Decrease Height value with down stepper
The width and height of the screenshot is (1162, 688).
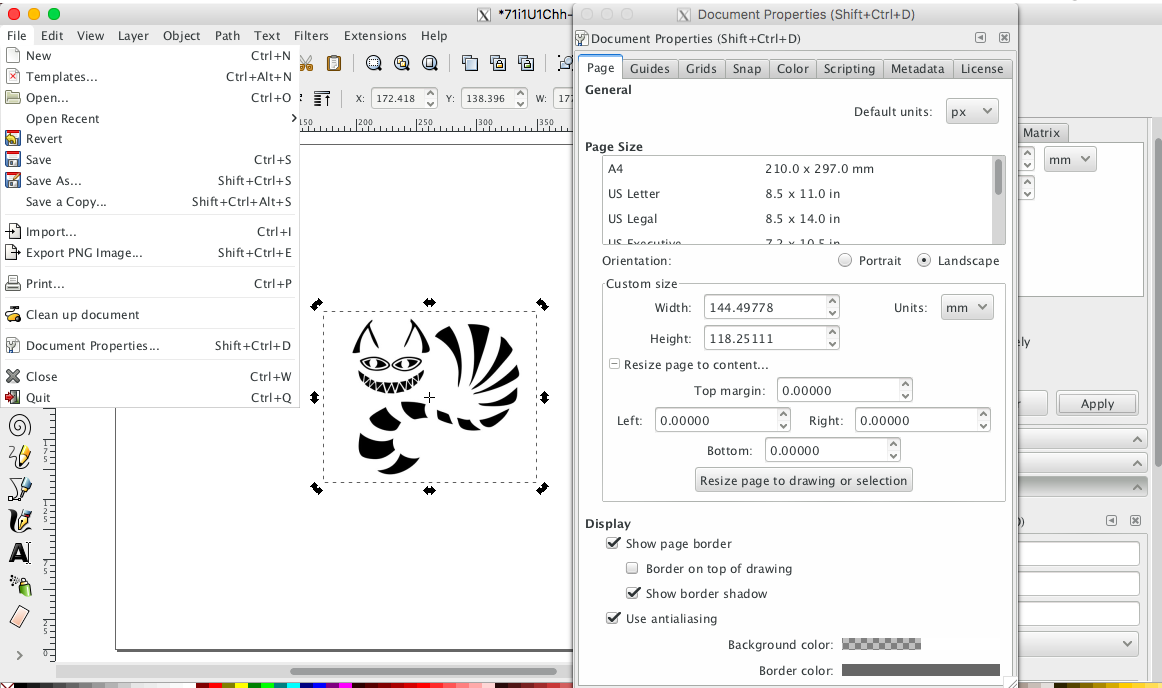[833, 344]
